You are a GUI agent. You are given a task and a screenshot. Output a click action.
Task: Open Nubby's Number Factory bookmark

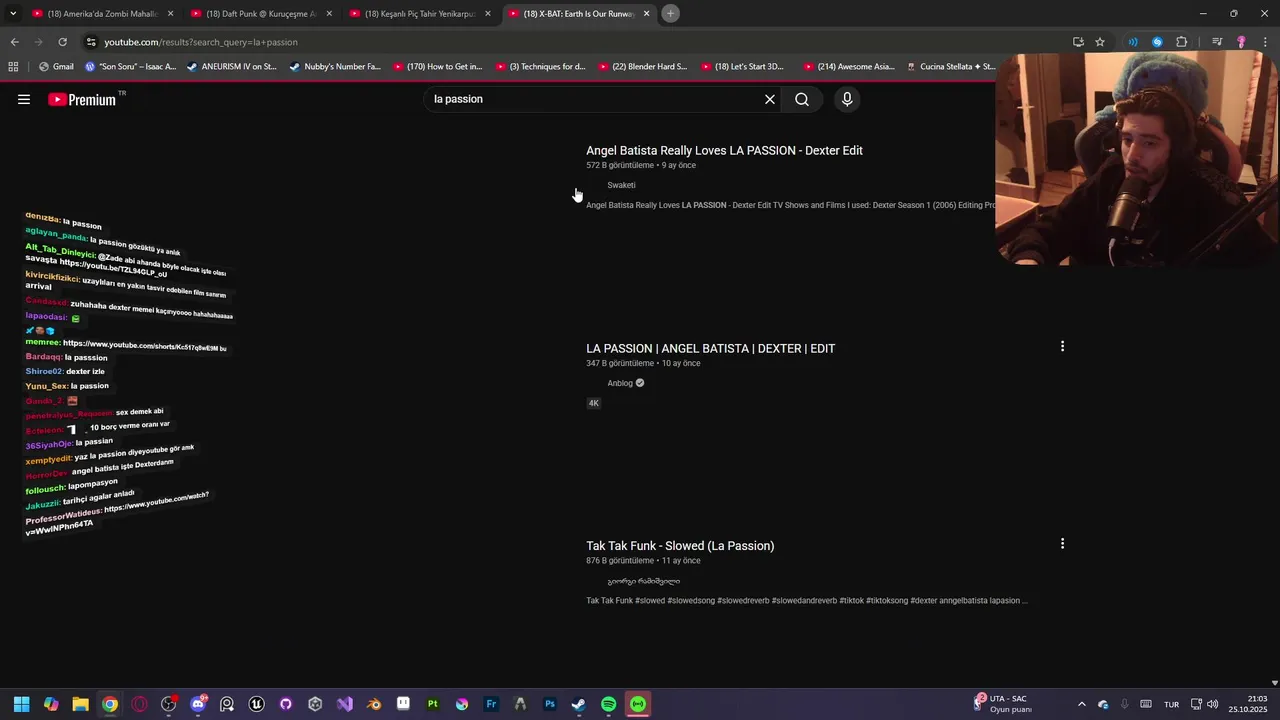tap(335, 67)
